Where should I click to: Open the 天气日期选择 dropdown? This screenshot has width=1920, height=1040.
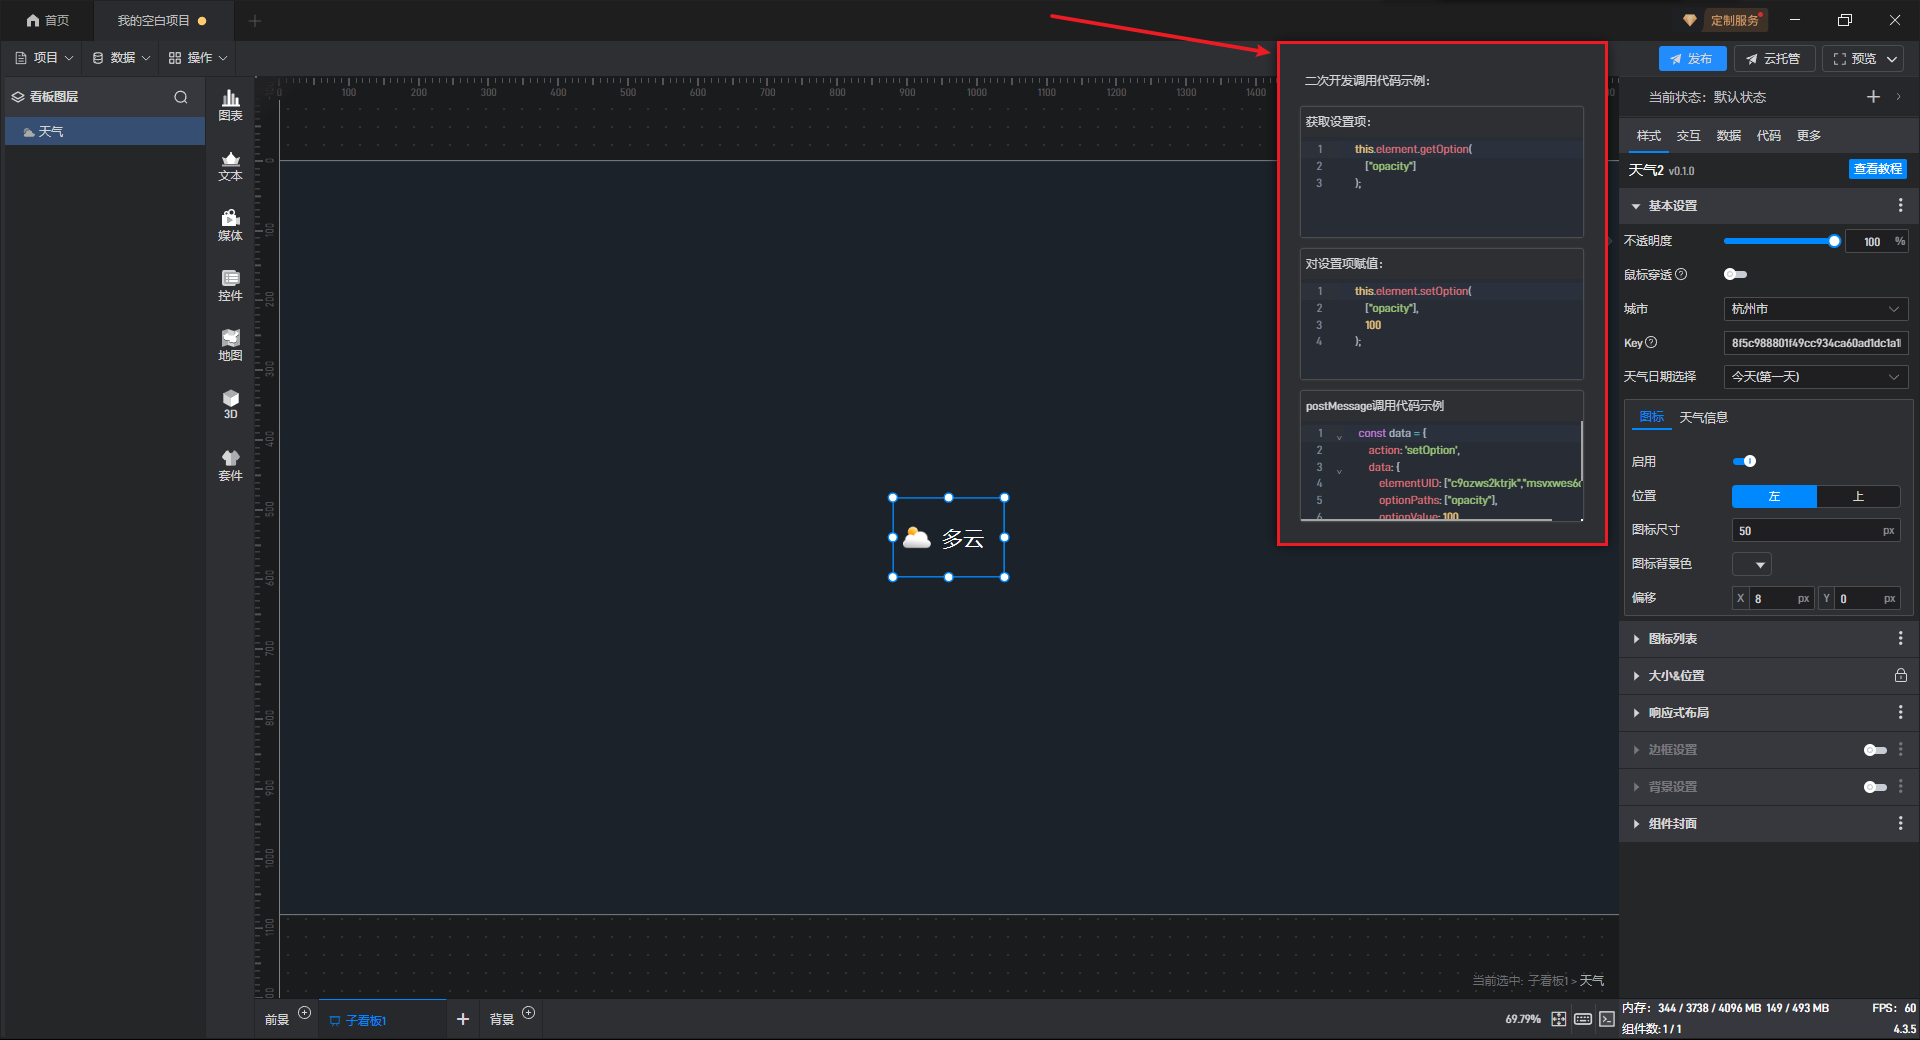point(1815,377)
